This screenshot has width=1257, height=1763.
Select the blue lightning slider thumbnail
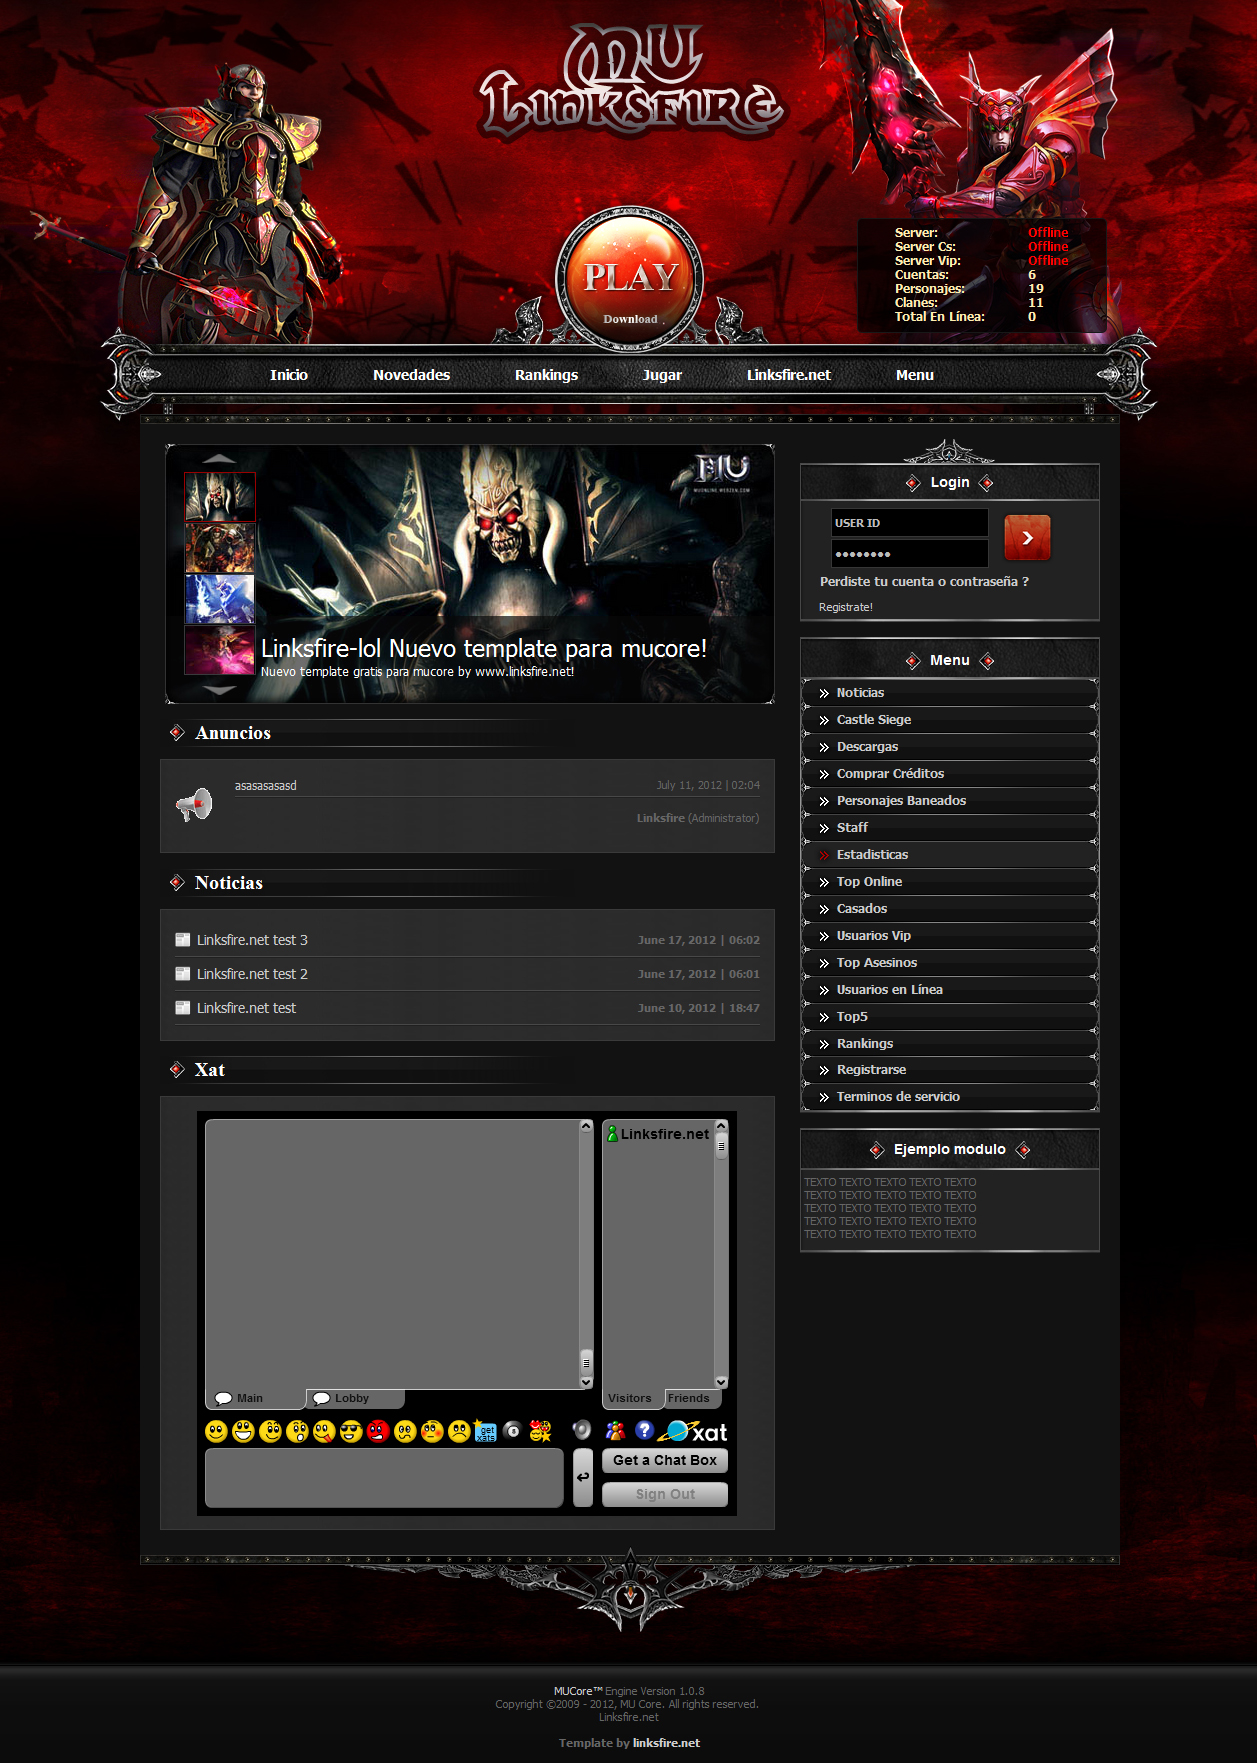point(220,599)
